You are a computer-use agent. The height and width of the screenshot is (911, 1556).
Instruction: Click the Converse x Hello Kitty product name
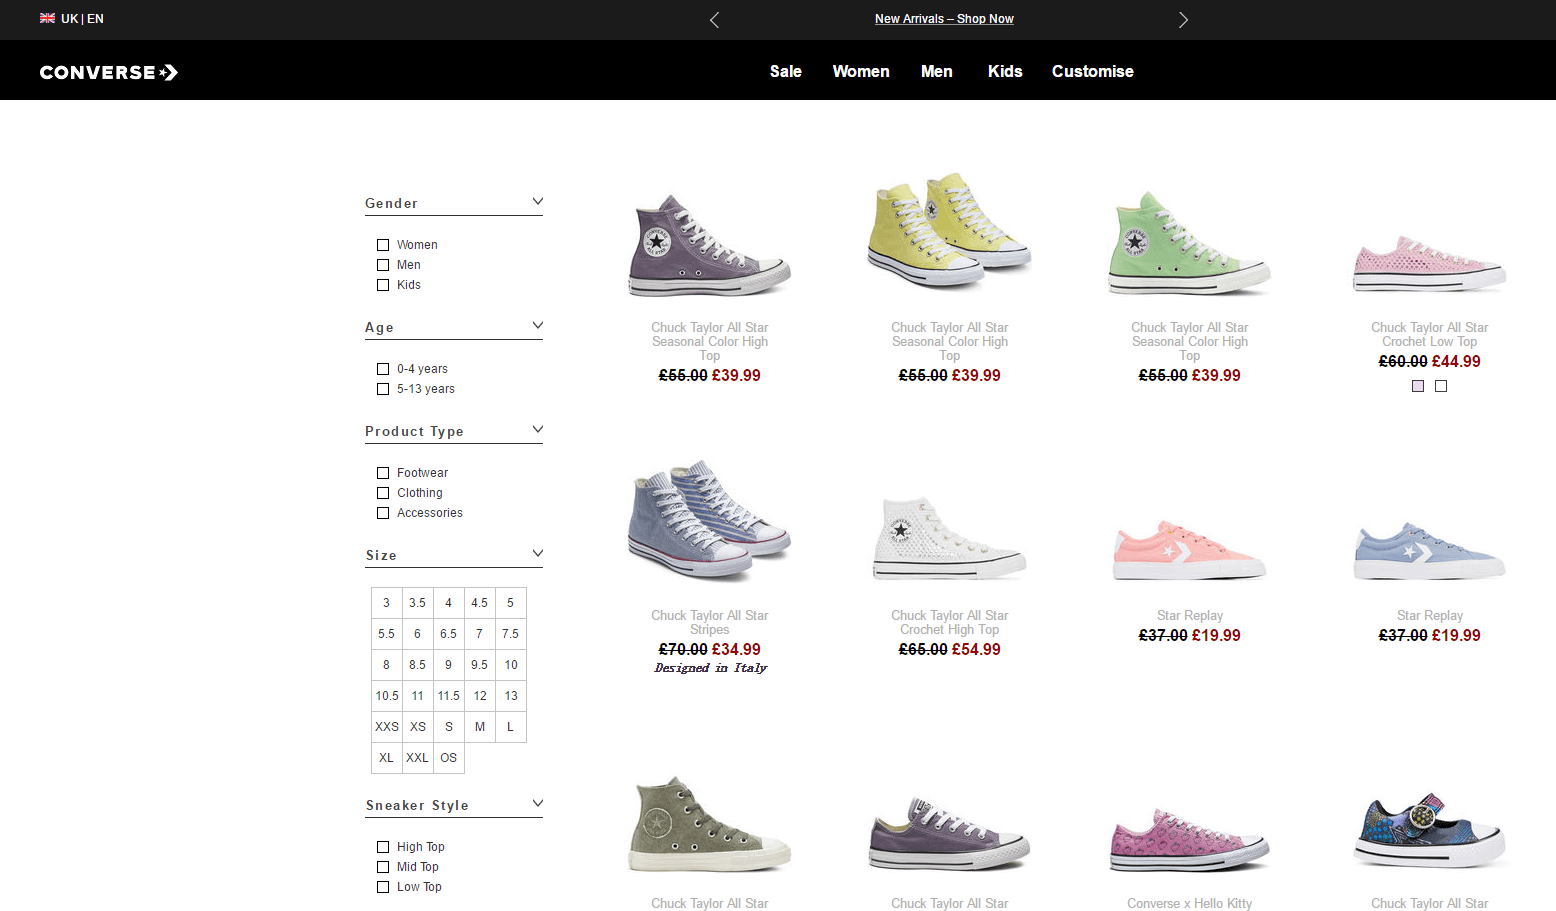1190,903
